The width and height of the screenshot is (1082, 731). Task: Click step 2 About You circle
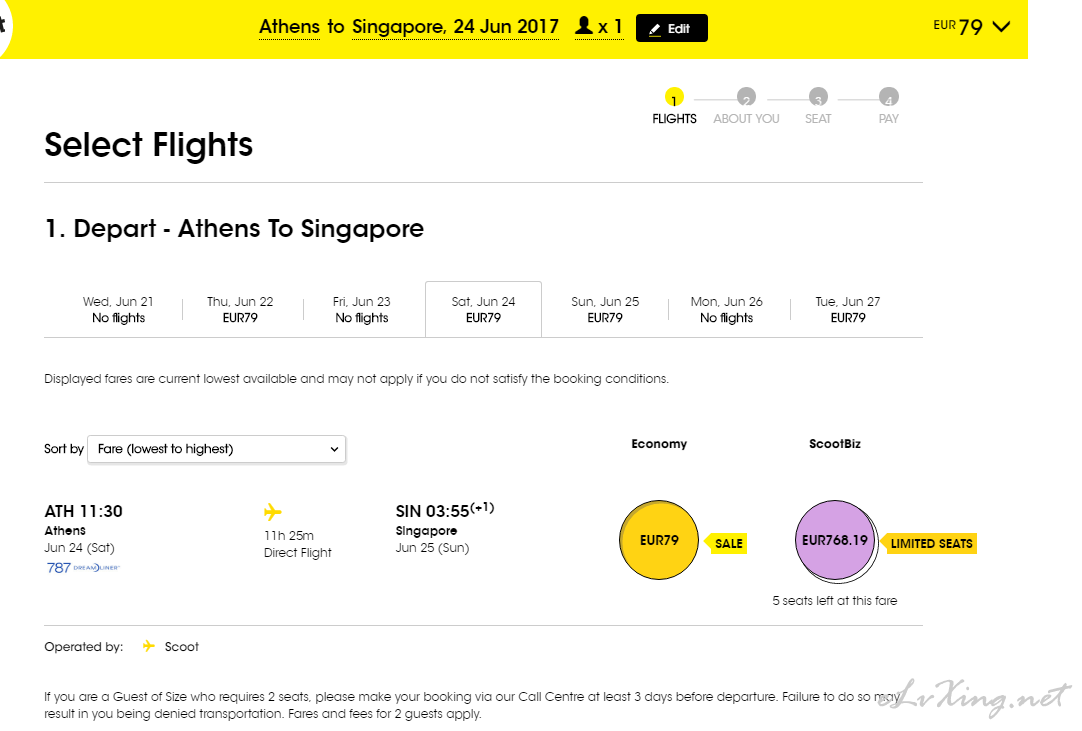tap(746, 98)
